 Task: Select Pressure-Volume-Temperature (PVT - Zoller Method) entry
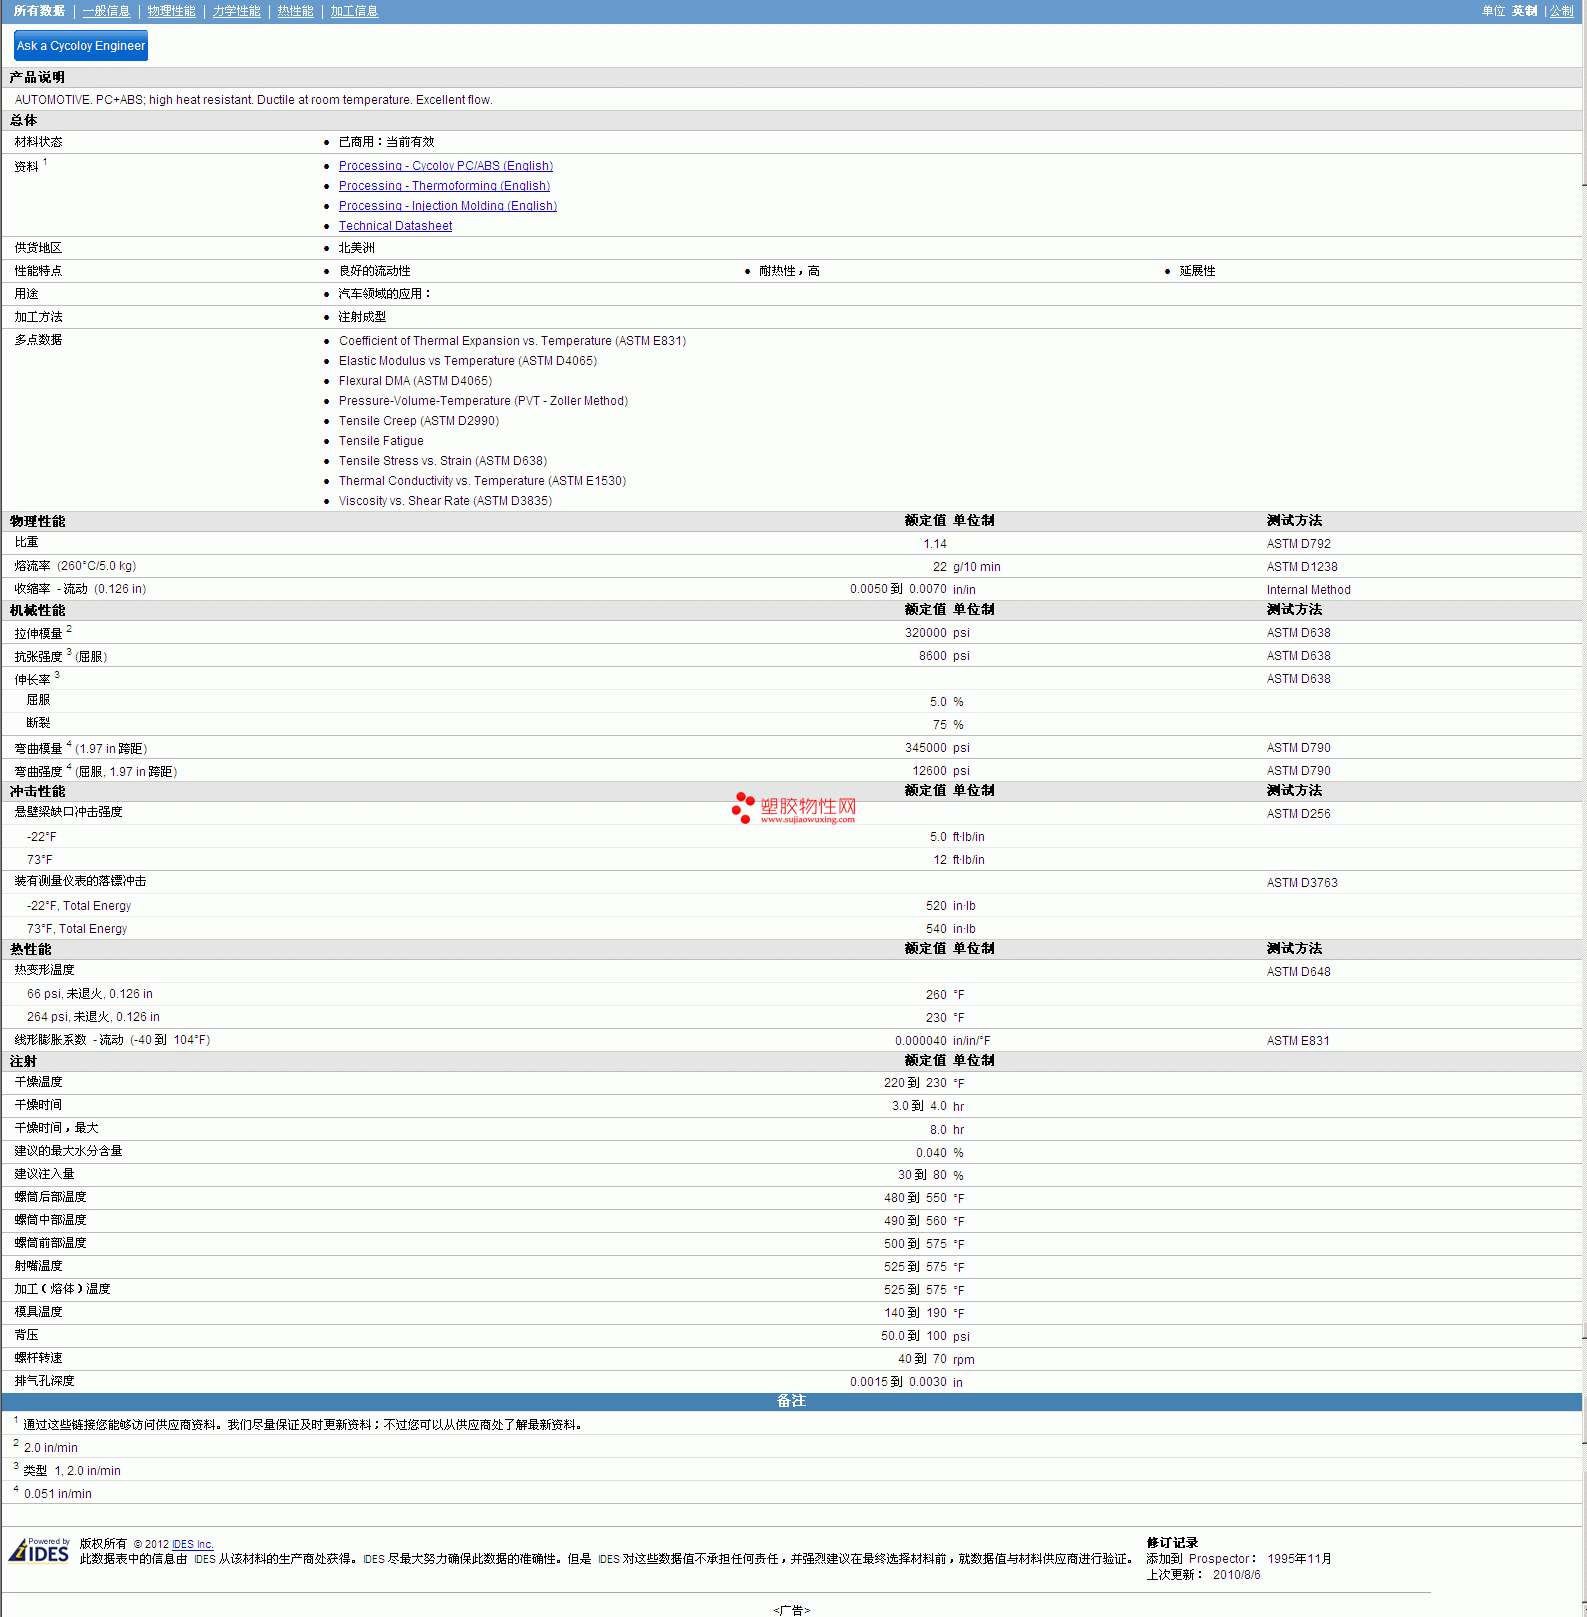point(483,401)
